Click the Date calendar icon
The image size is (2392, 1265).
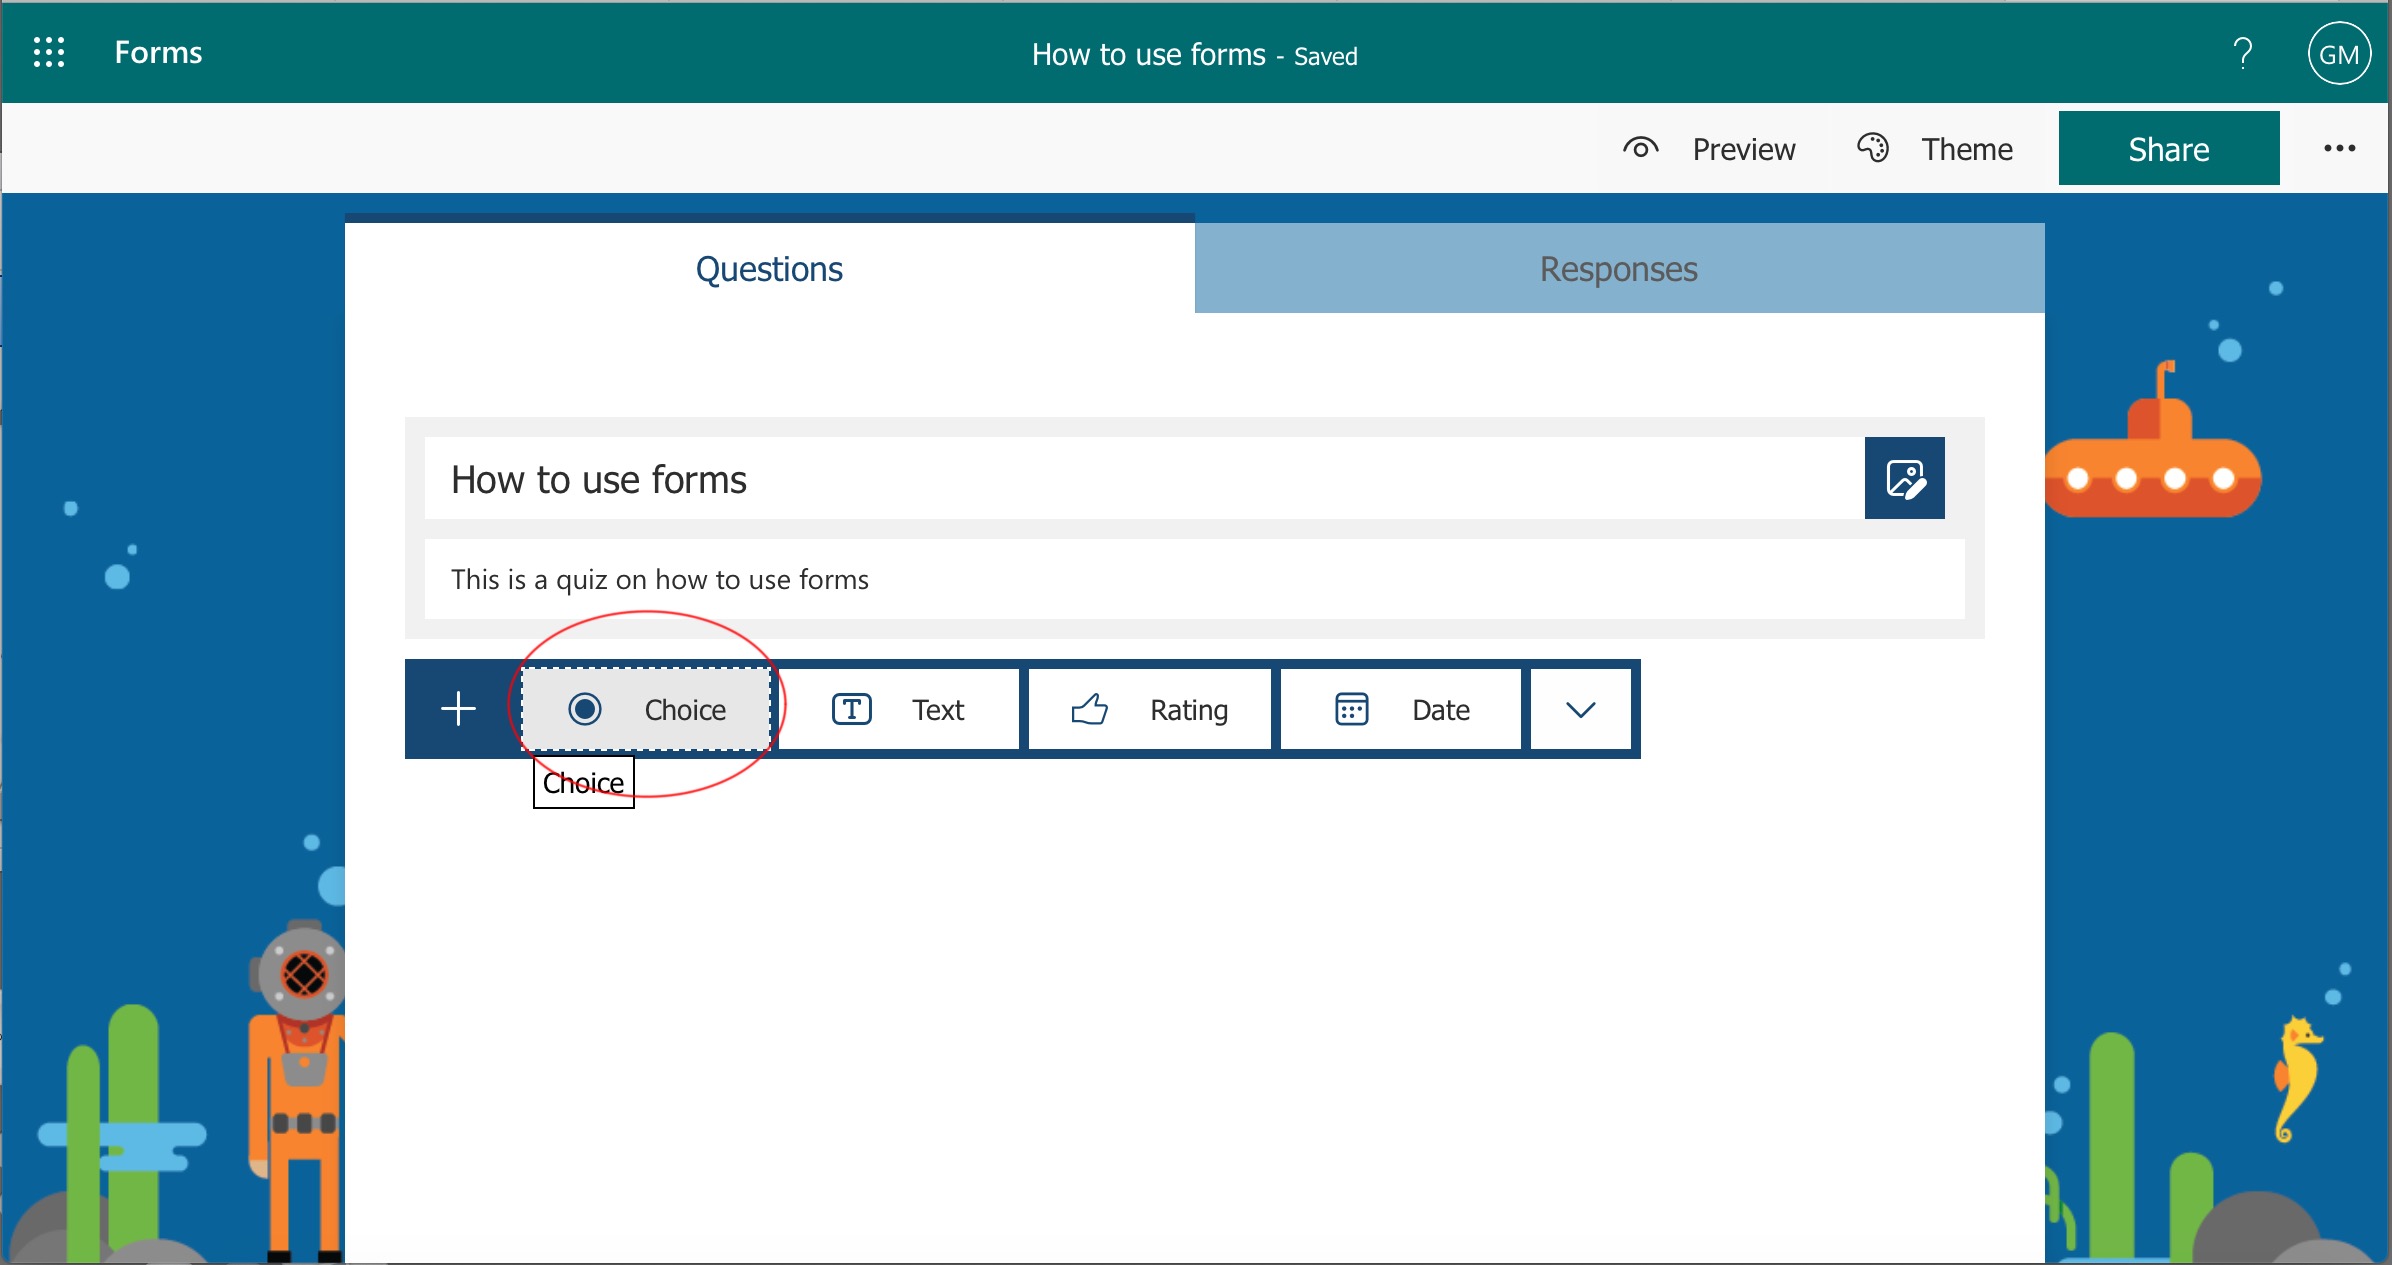coord(1351,709)
